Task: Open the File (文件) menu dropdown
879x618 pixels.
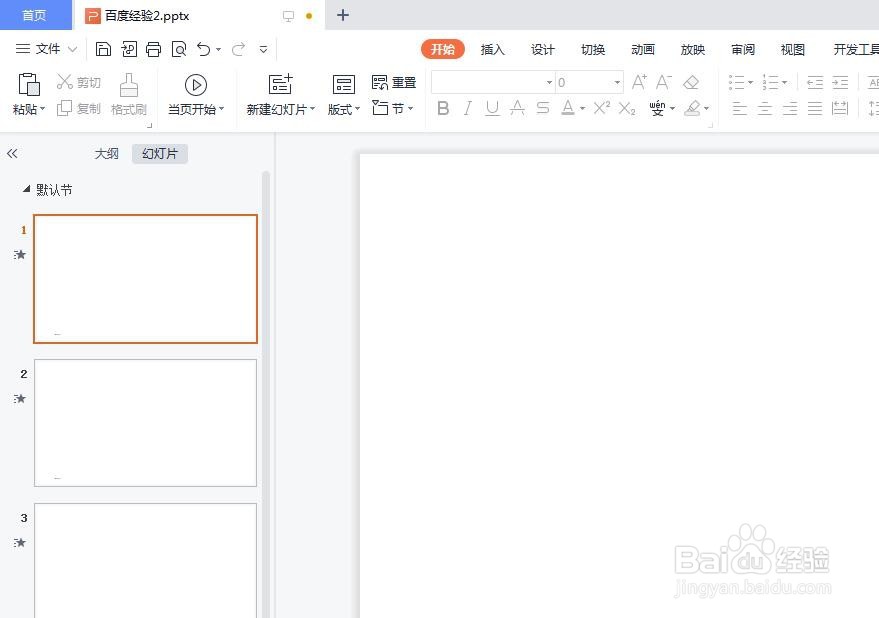Action: [x=47, y=49]
